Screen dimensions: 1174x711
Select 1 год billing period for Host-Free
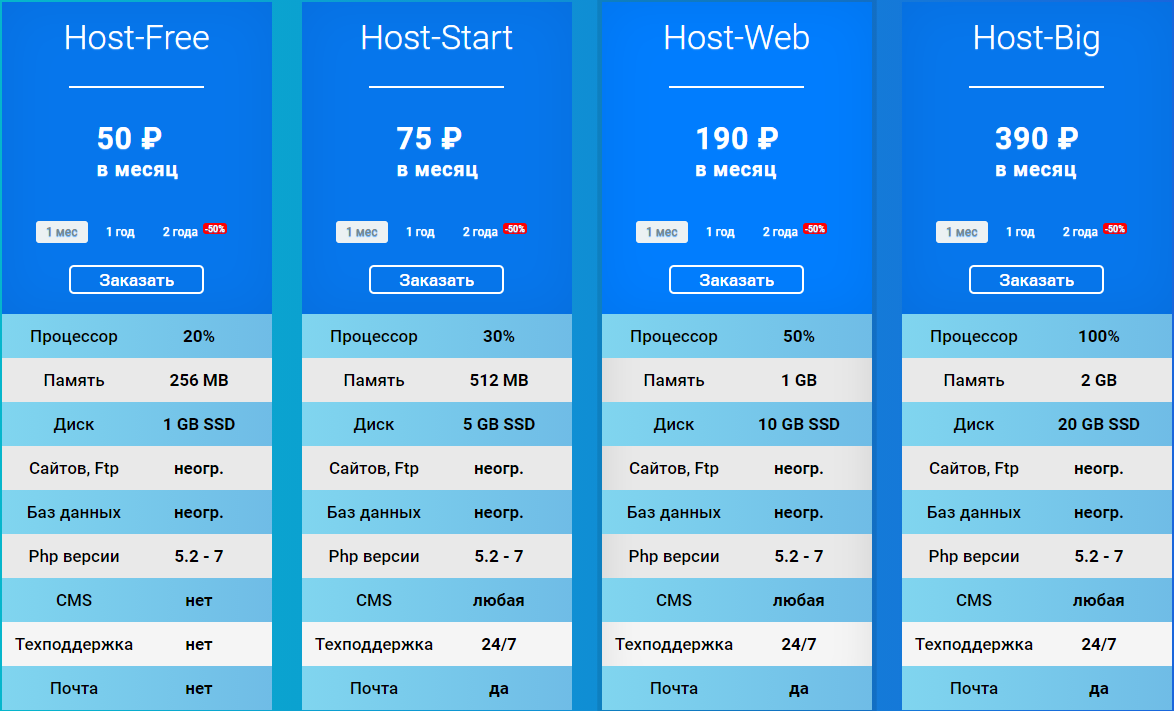pos(120,231)
